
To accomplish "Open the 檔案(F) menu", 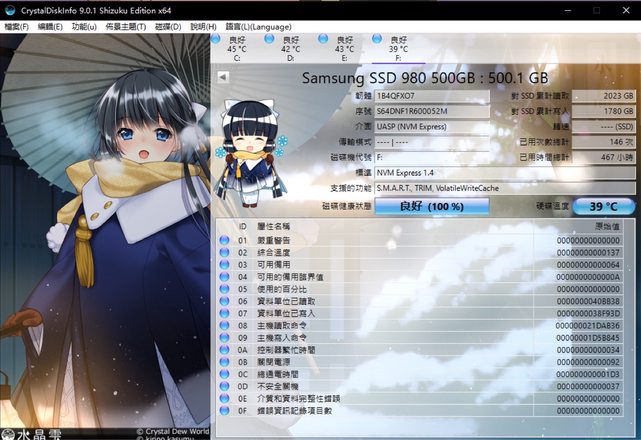I will tap(19, 25).
